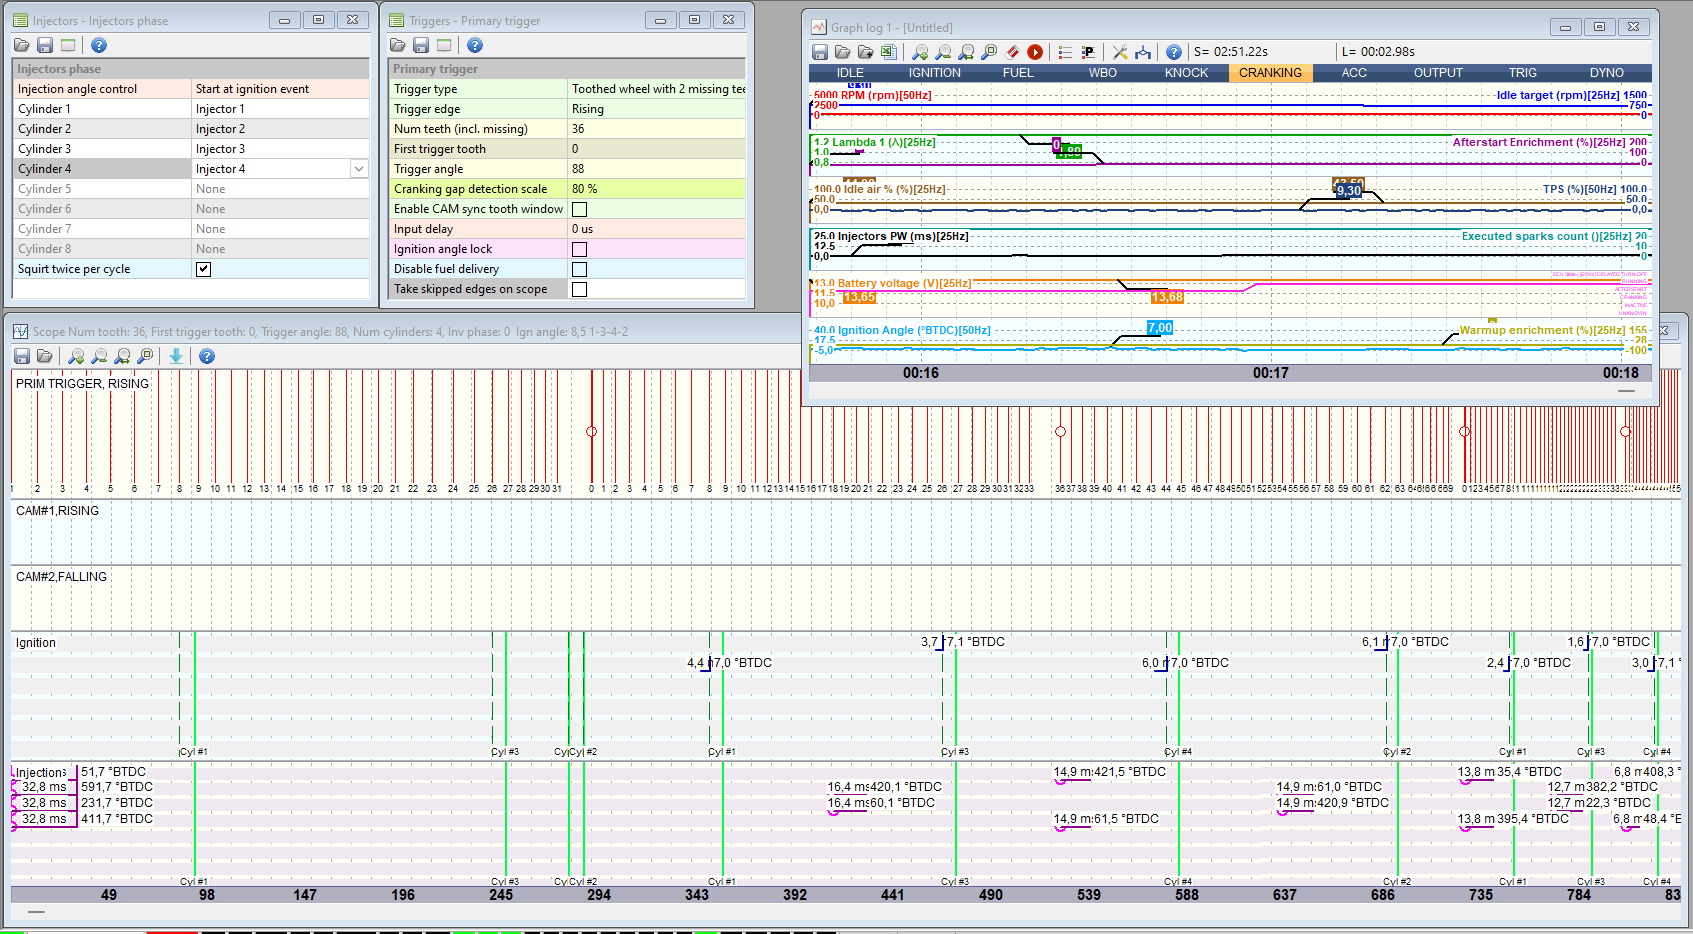The image size is (1693, 934).
Task: Select the Injection angle control value field
Action: [x=280, y=89]
